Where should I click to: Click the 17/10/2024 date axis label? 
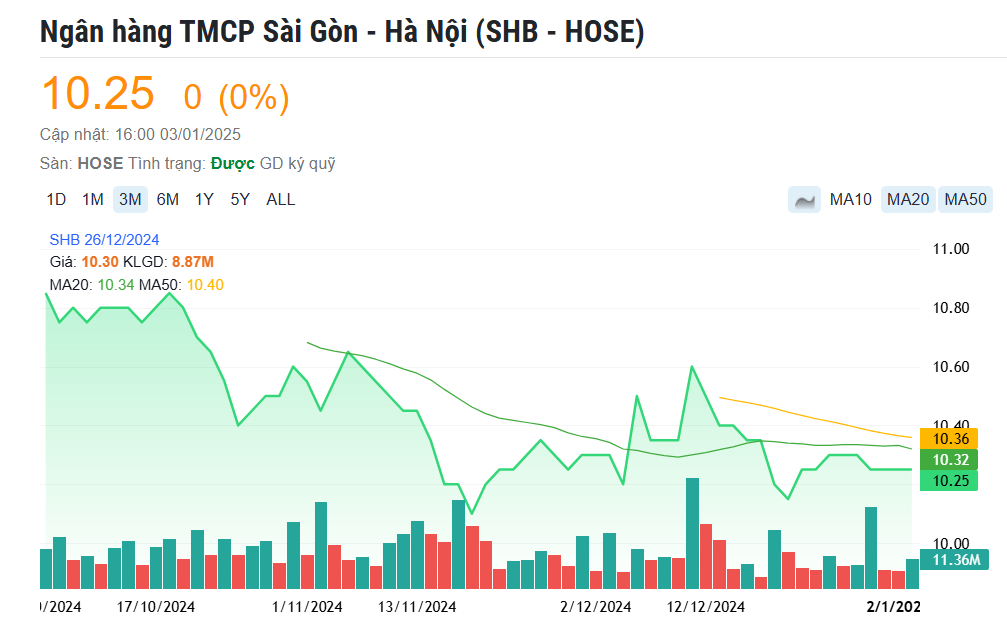pyautogui.click(x=155, y=607)
